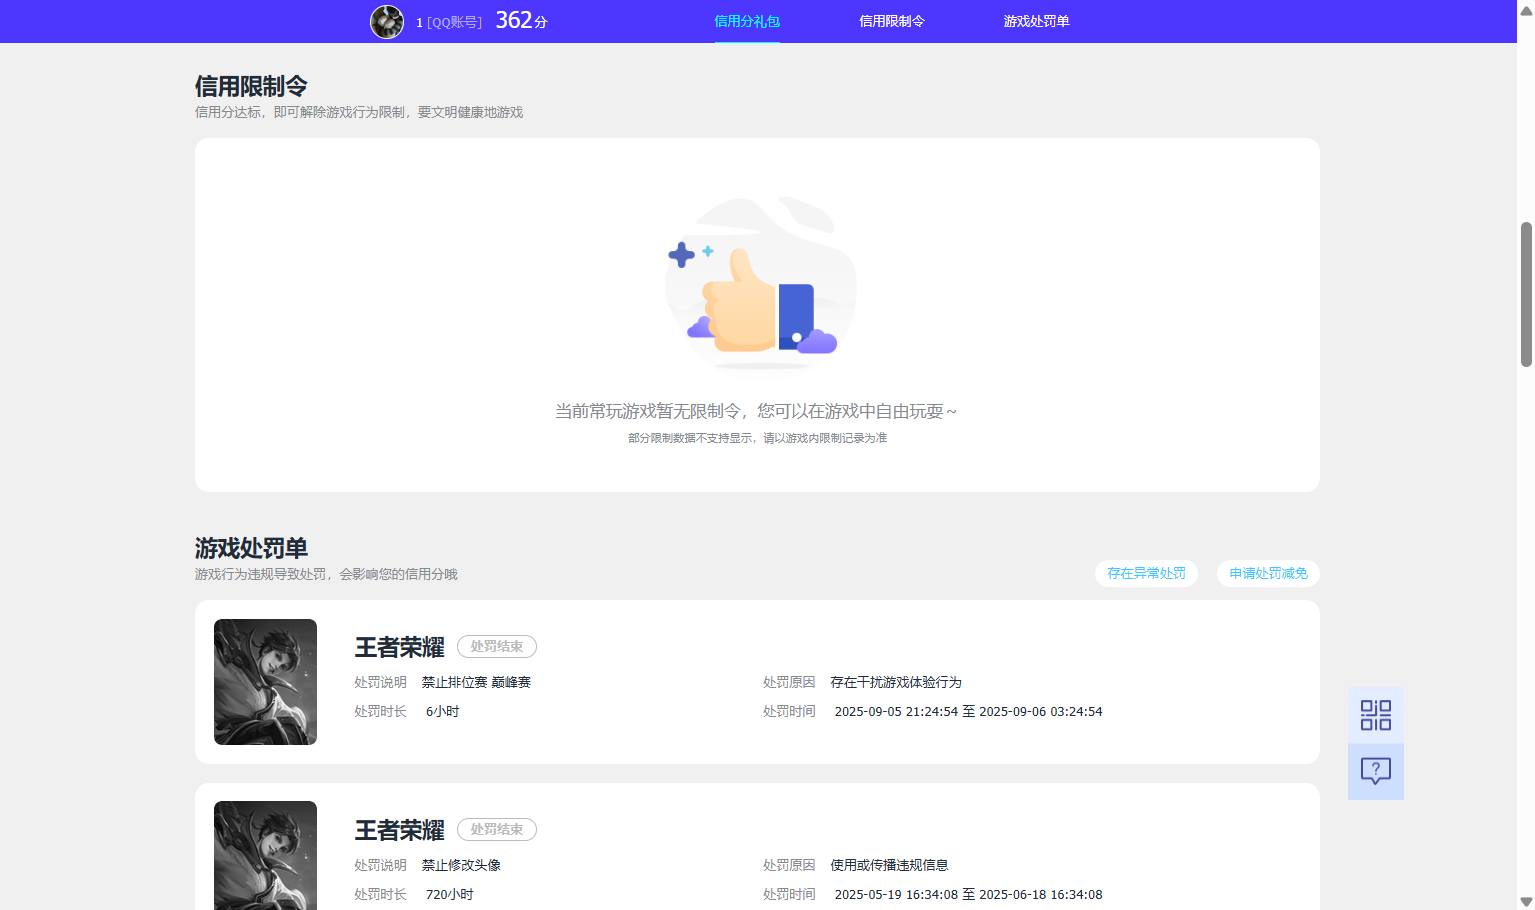Click the 存在异常处罚 button

[1146, 573]
